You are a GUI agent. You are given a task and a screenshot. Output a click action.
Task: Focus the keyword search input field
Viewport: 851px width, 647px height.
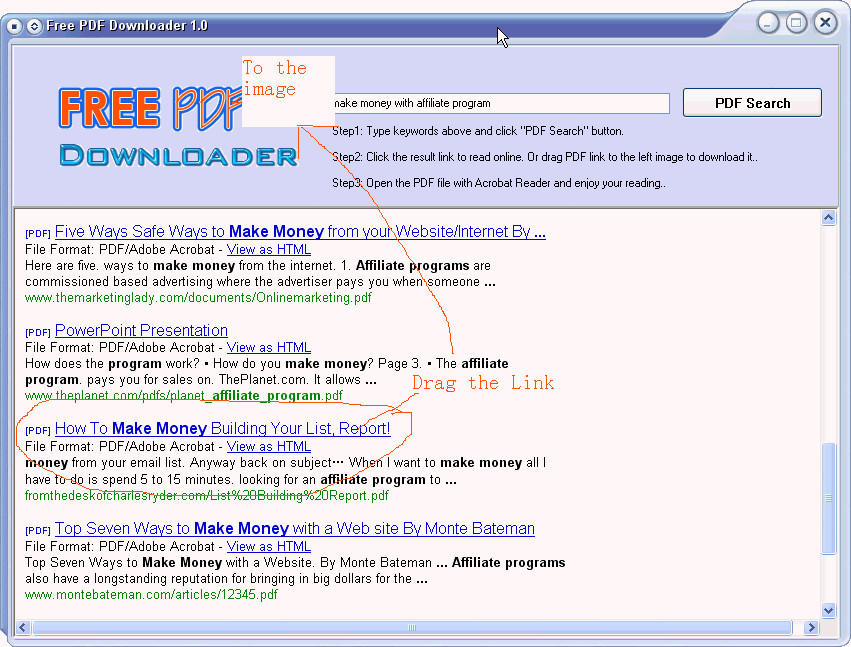[x=500, y=103]
